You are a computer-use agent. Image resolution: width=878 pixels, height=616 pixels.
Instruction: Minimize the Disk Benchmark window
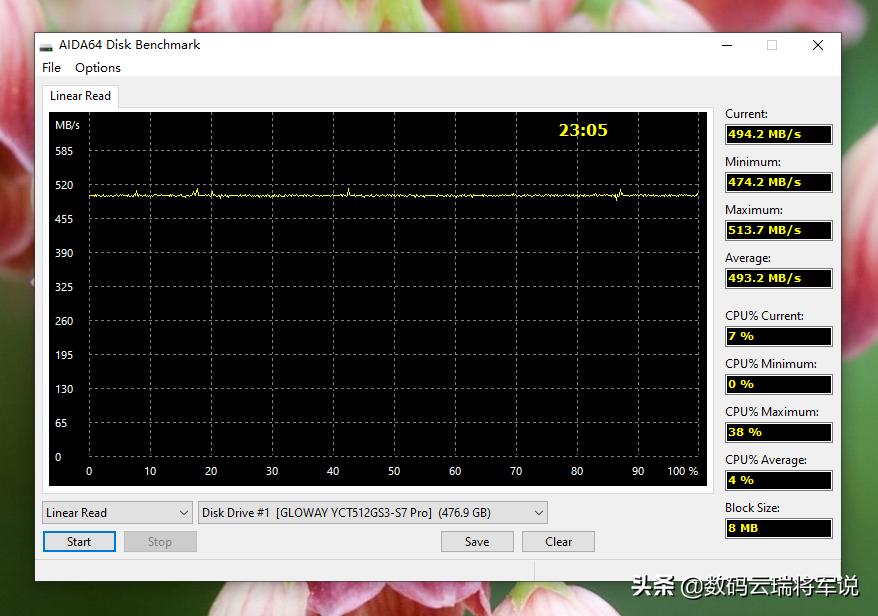[x=725, y=45]
